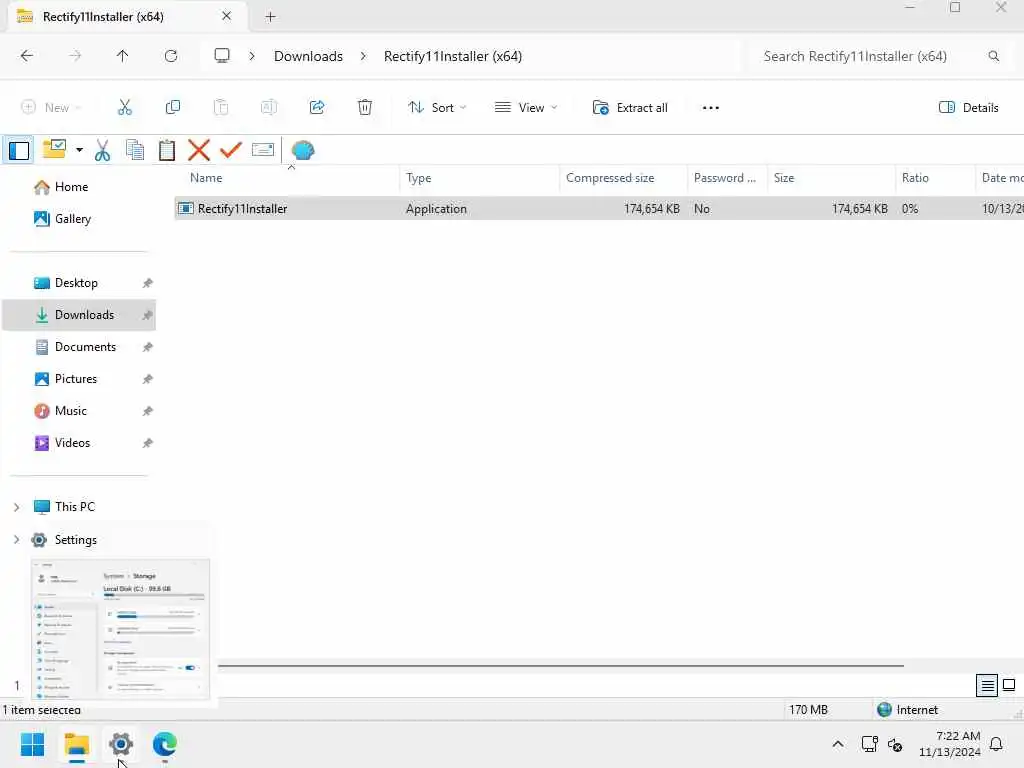Click the Settings storage preview thumbnail
The width and height of the screenshot is (1024, 768).
click(x=121, y=629)
